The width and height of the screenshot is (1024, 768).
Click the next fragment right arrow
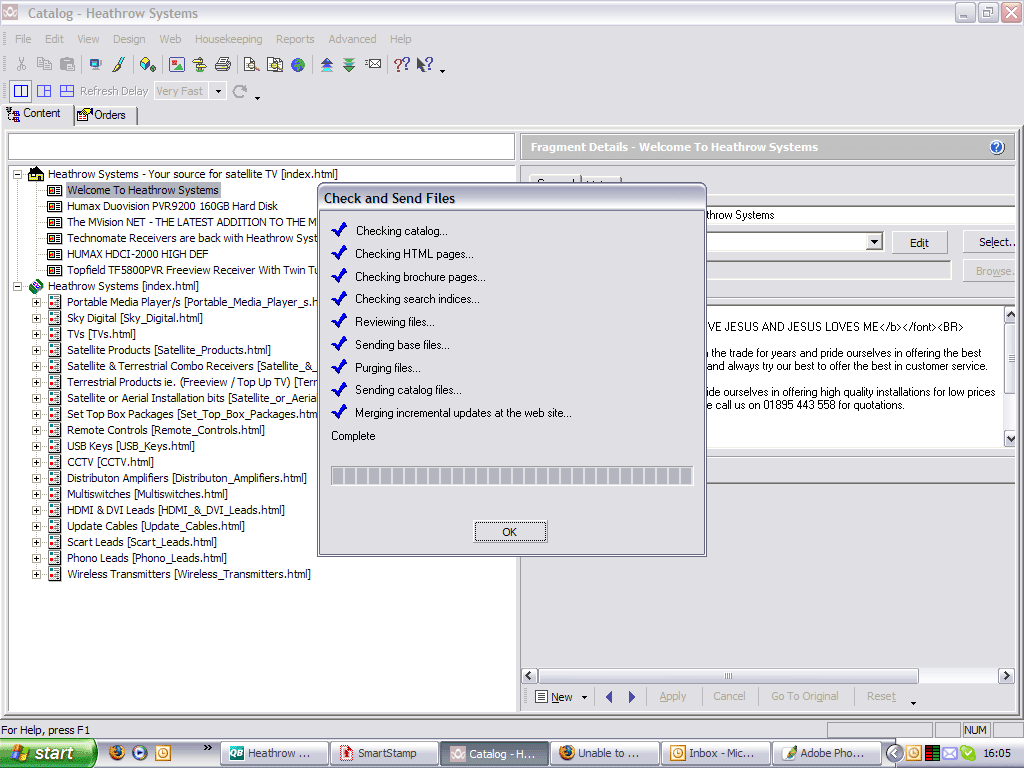pos(632,697)
